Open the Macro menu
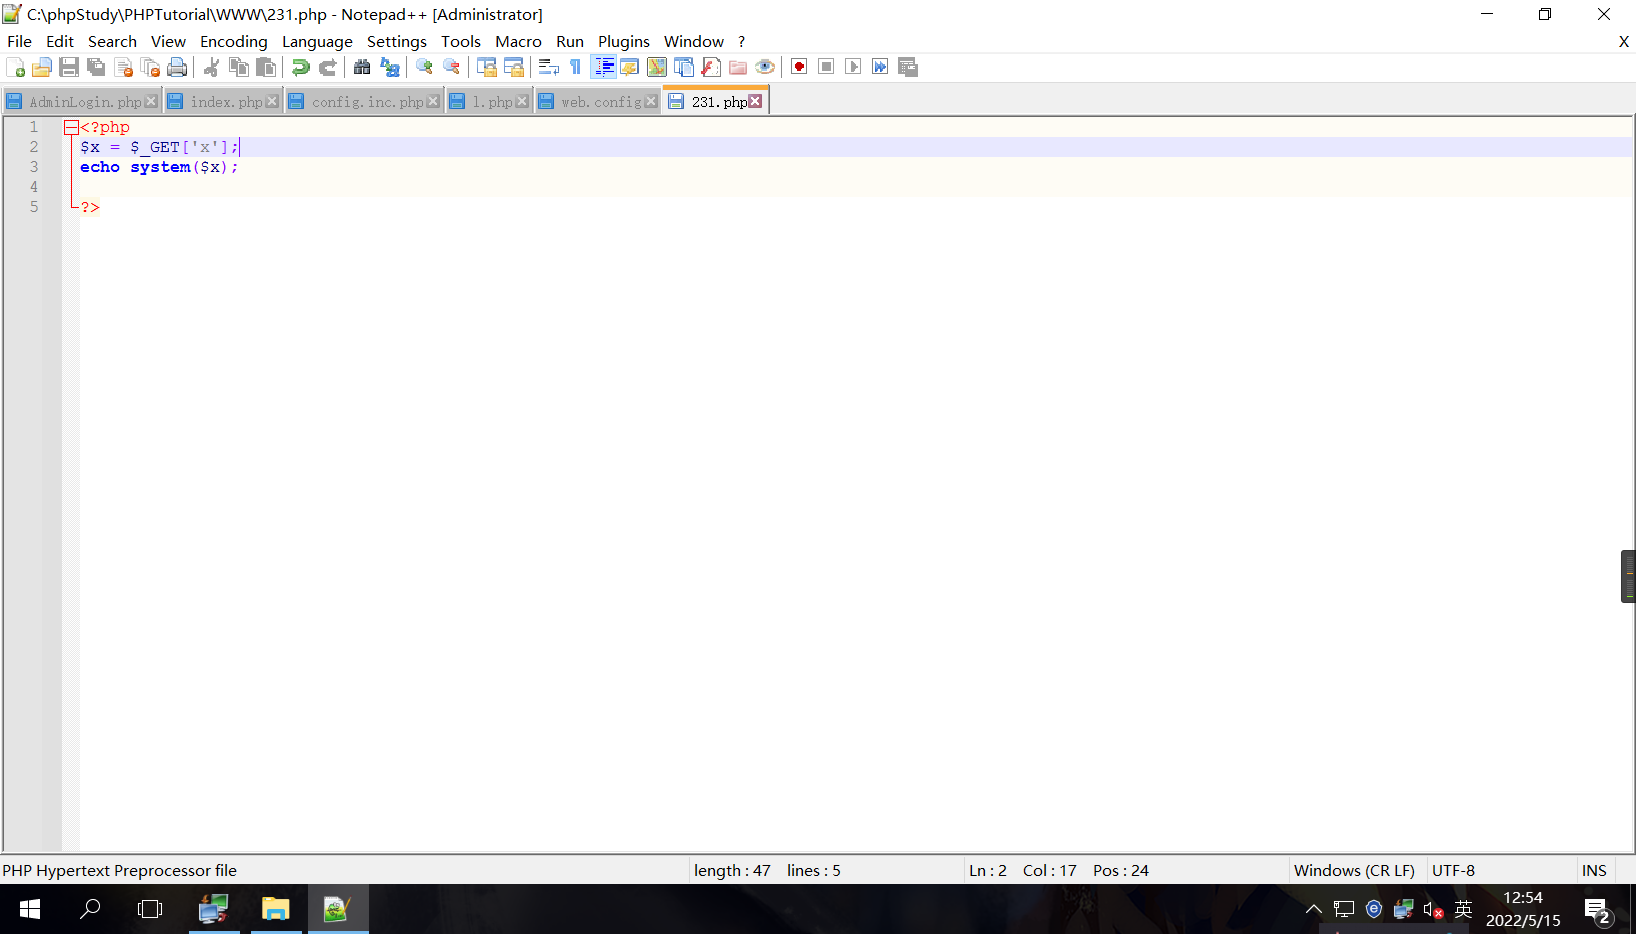The width and height of the screenshot is (1636, 934). tap(518, 41)
